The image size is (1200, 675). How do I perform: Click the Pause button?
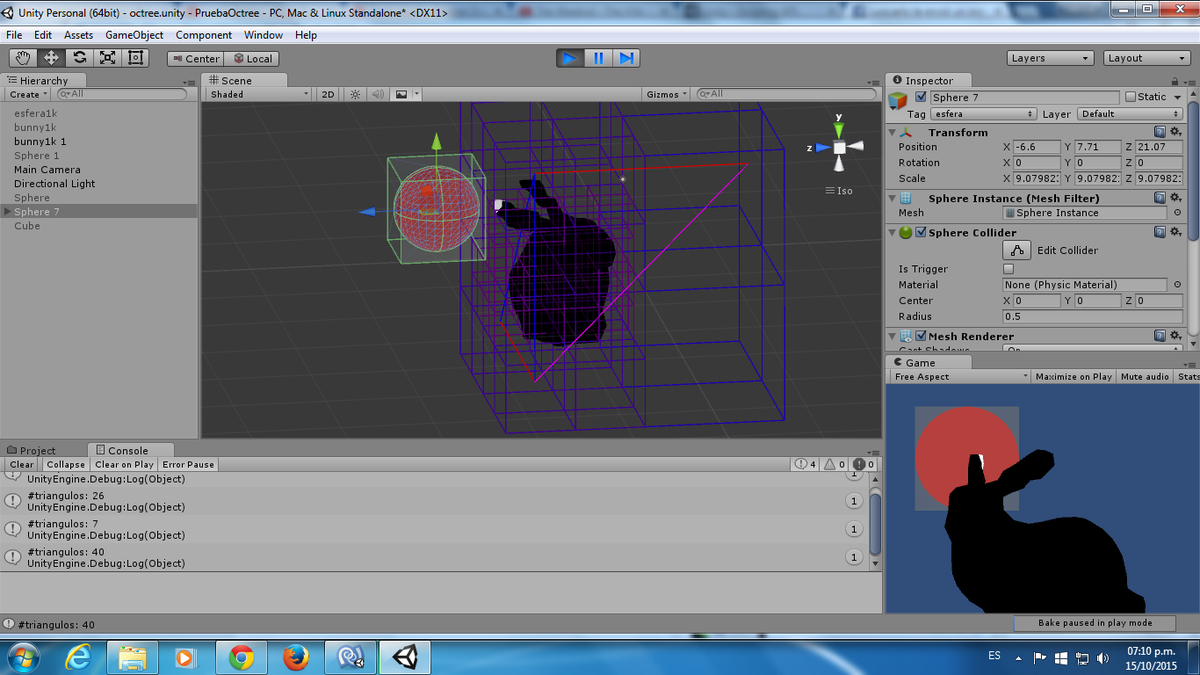598,58
